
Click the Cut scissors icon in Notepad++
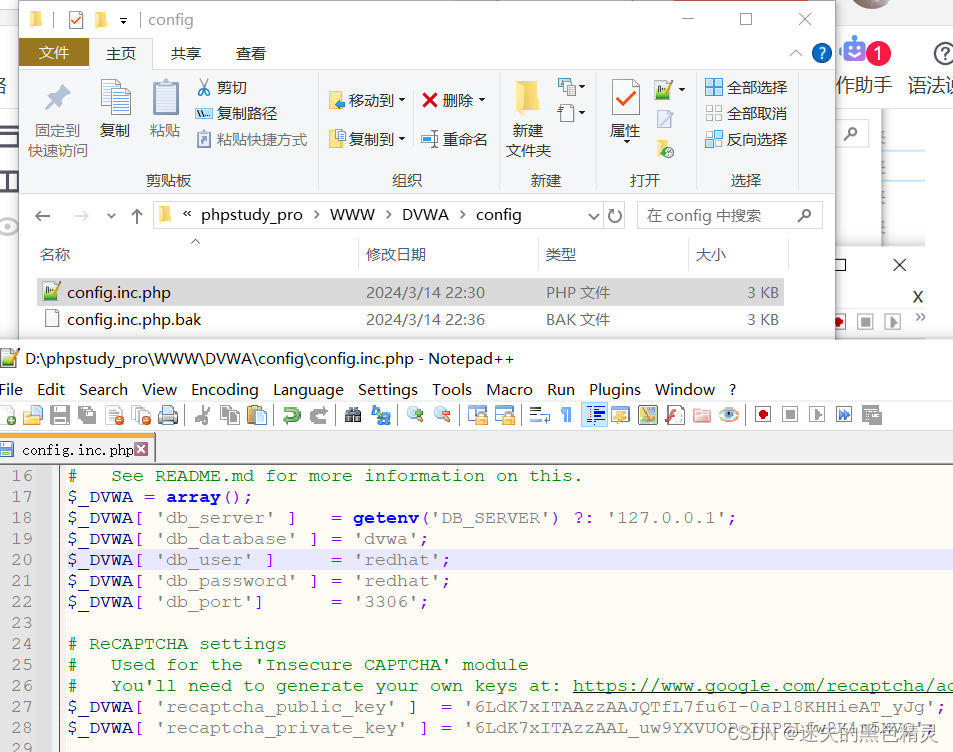(202, 415)
